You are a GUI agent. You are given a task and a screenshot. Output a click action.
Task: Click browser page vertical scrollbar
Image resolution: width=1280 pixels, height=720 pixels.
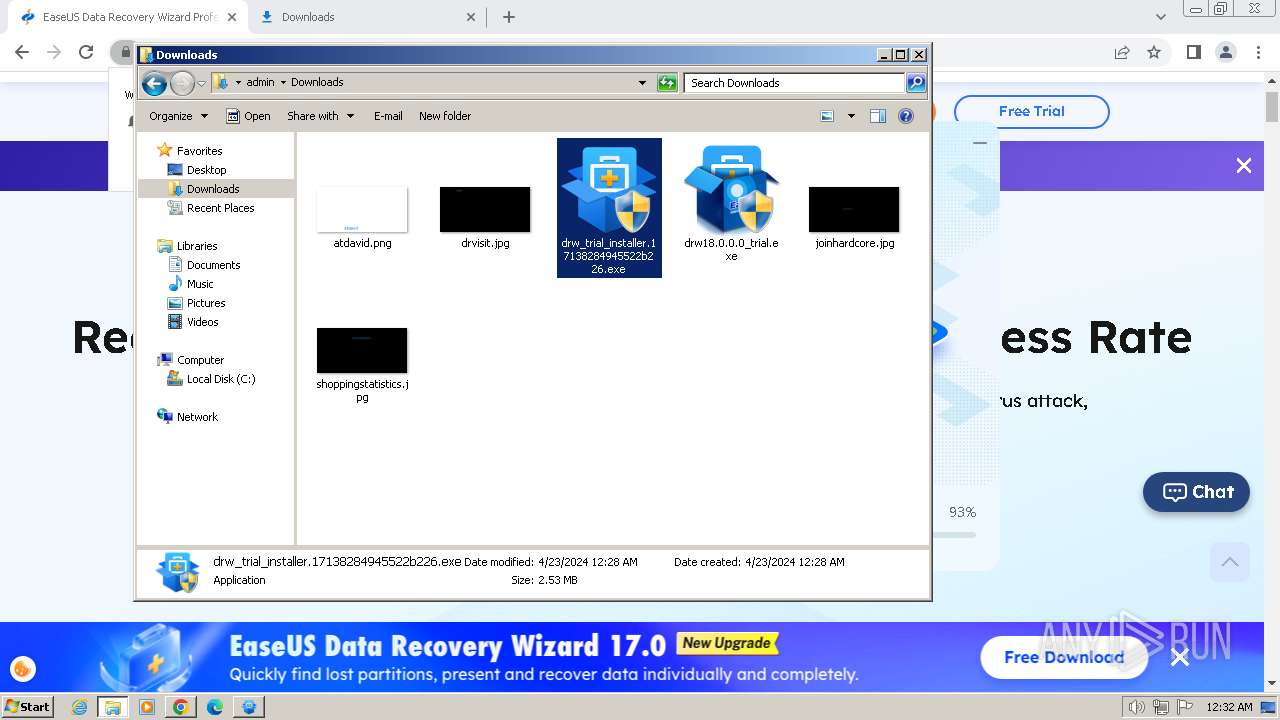[x=1272, y=380]
